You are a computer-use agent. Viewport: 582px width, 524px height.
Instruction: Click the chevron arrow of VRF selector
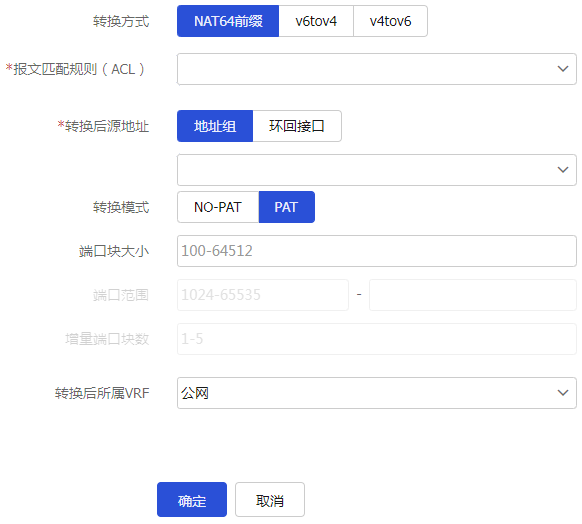pyautogui.click(x=563, y=393)
